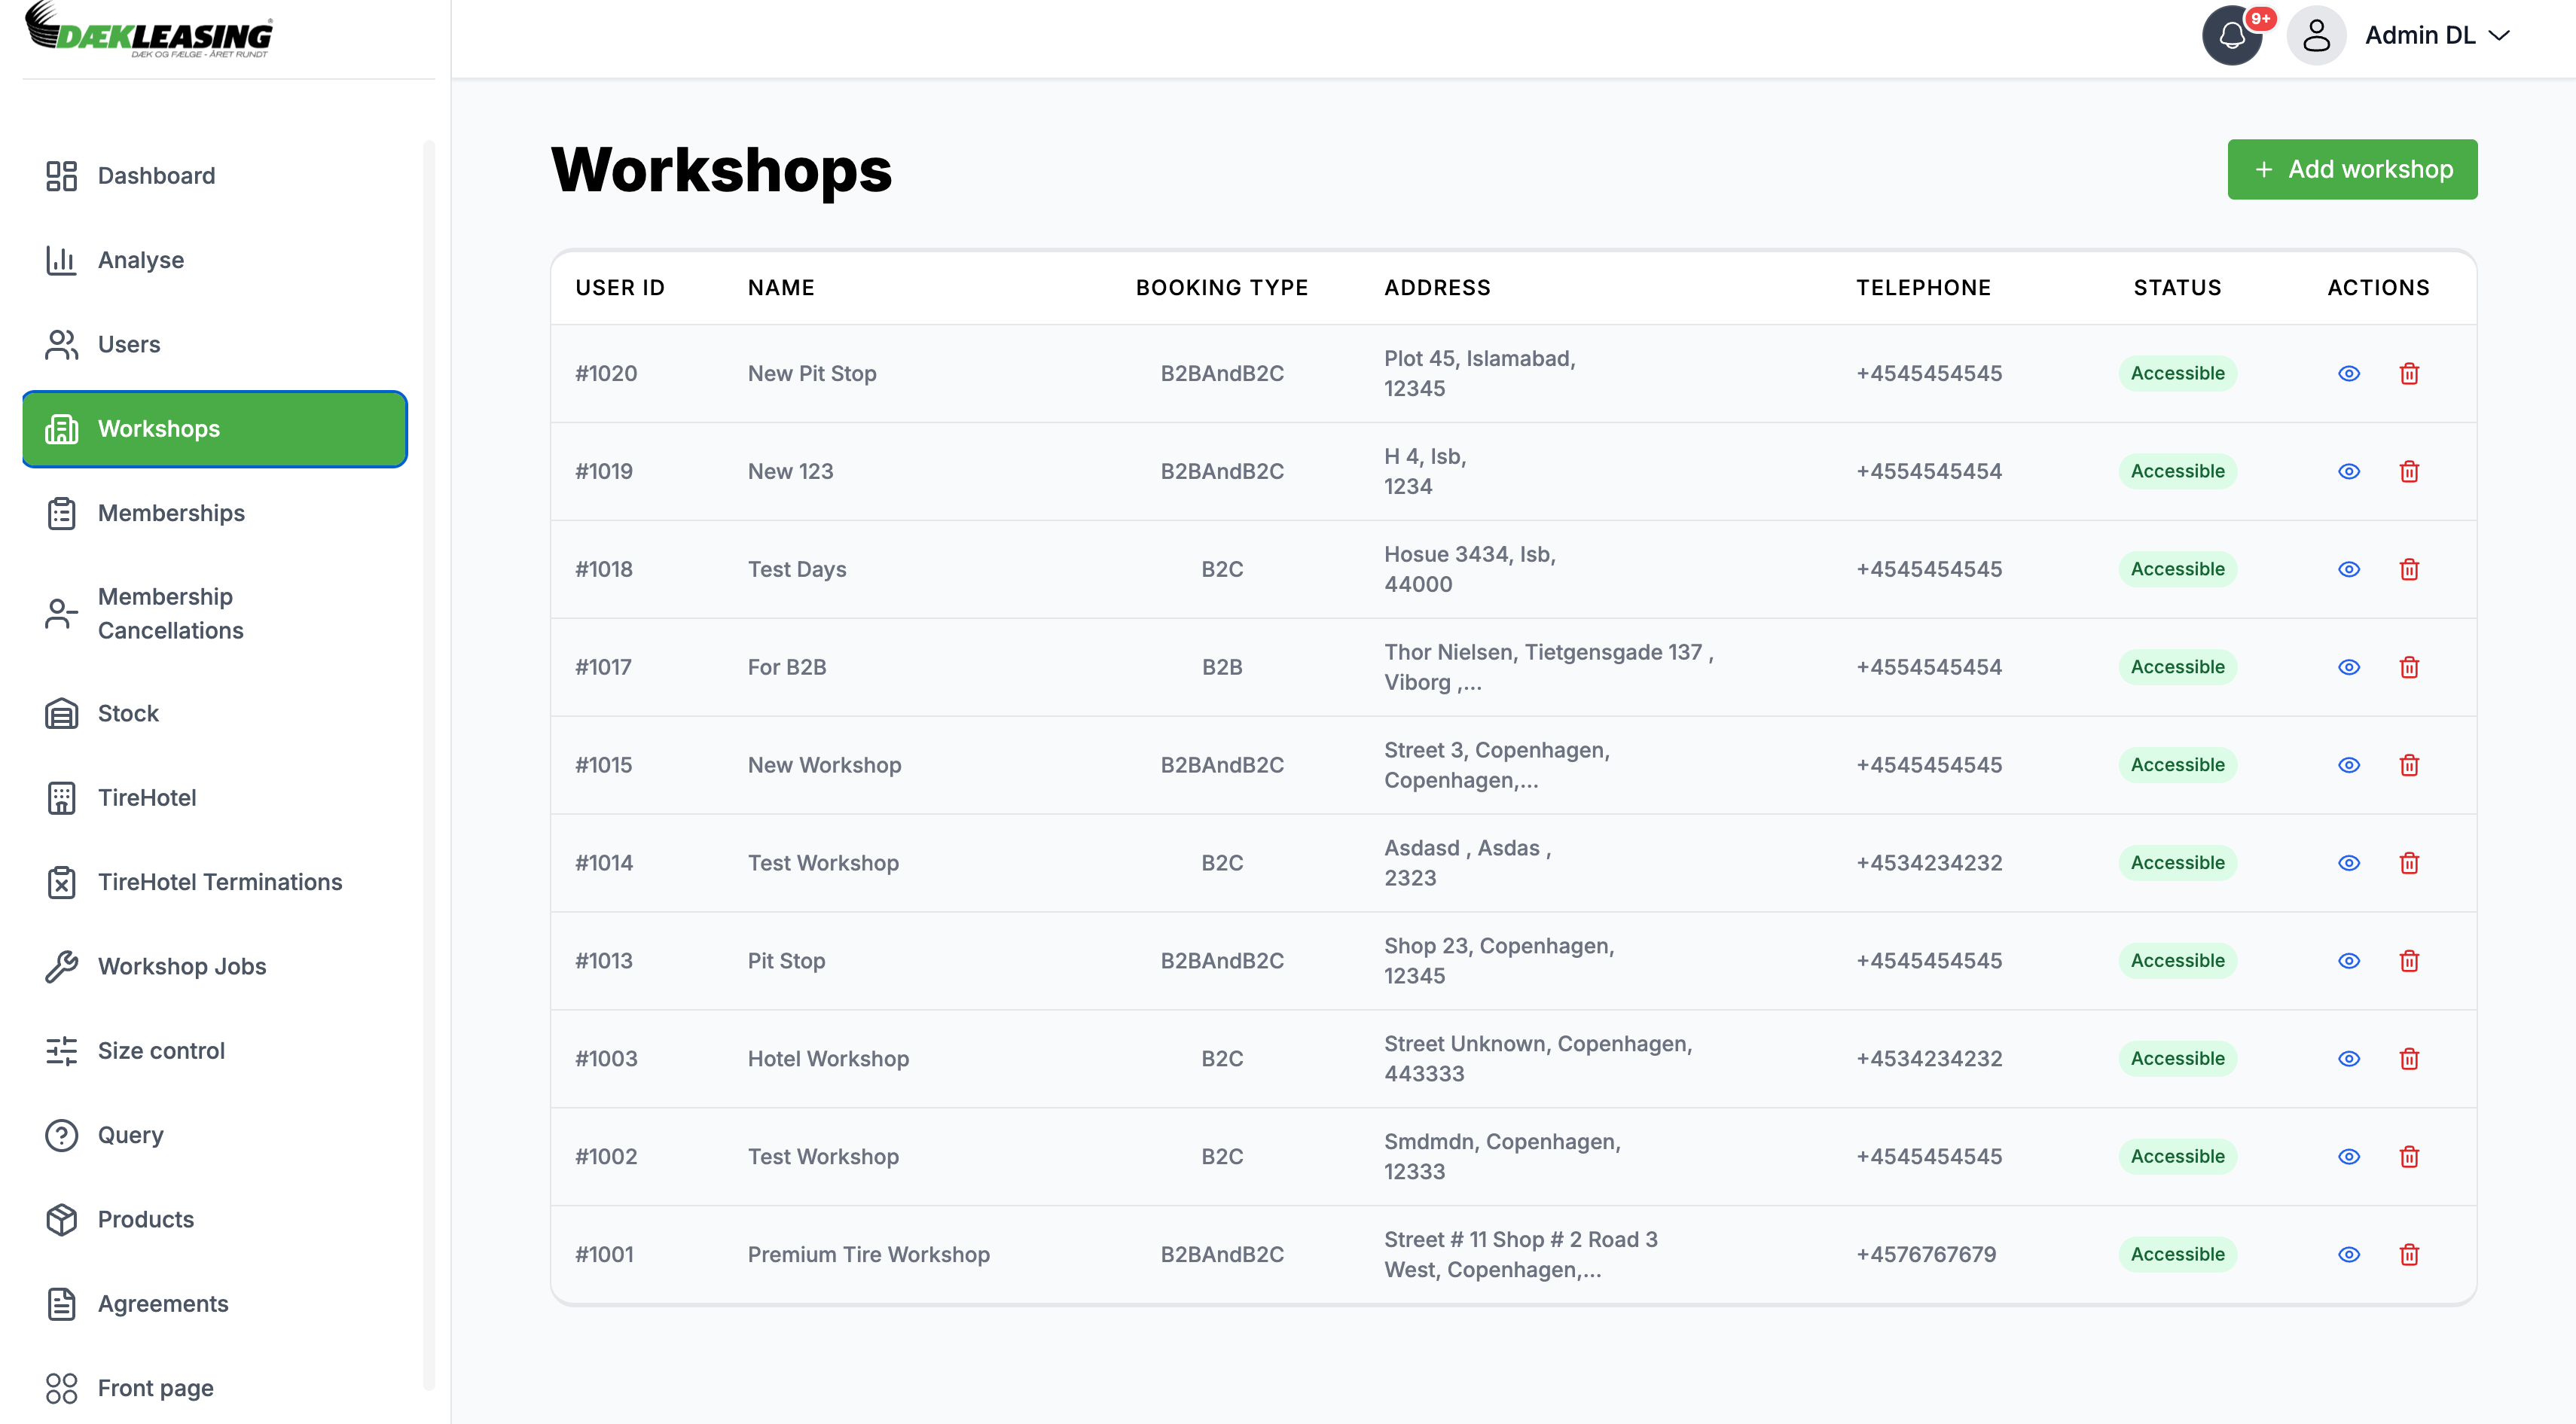Click the TireHotel building icon
Image resolution: width=2576 pixels, height=1424 pixels.
61,798
